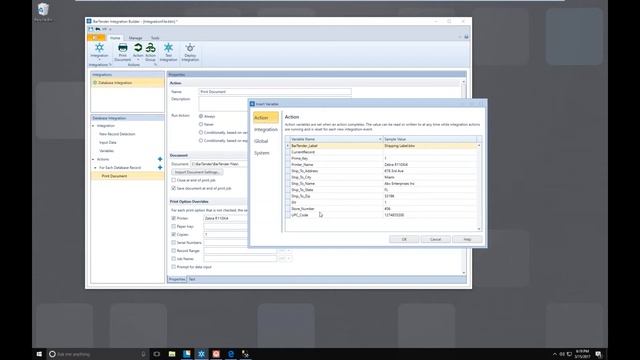The image size is (640, 360).
Task: Select Action category in Insert Variable dialog
Action: point(266,118)
